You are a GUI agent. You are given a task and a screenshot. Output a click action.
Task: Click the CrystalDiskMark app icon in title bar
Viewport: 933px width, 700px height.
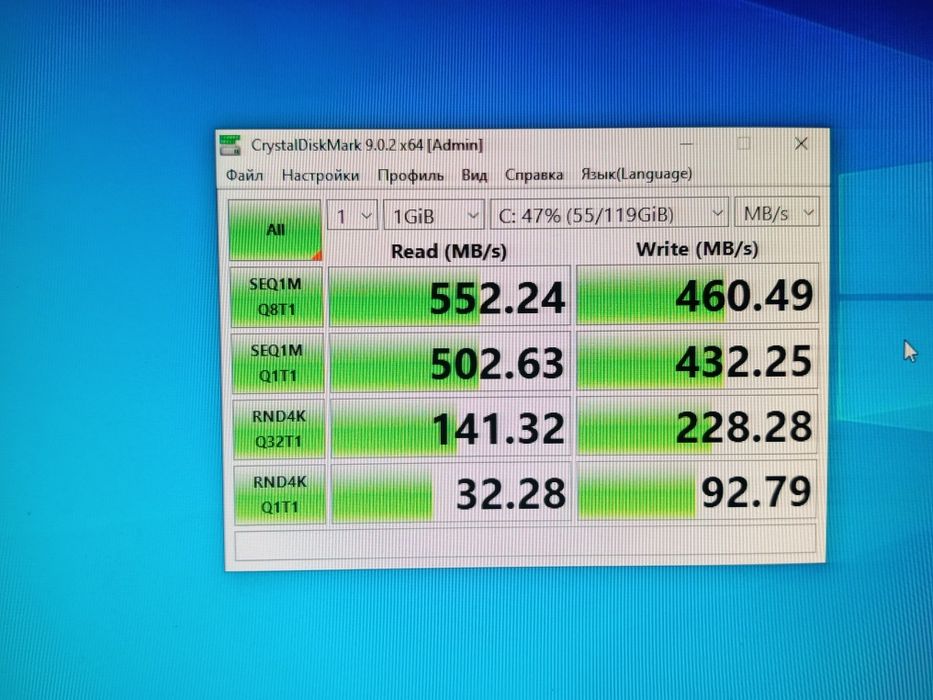pyautogui.click(x=230, y=145)
